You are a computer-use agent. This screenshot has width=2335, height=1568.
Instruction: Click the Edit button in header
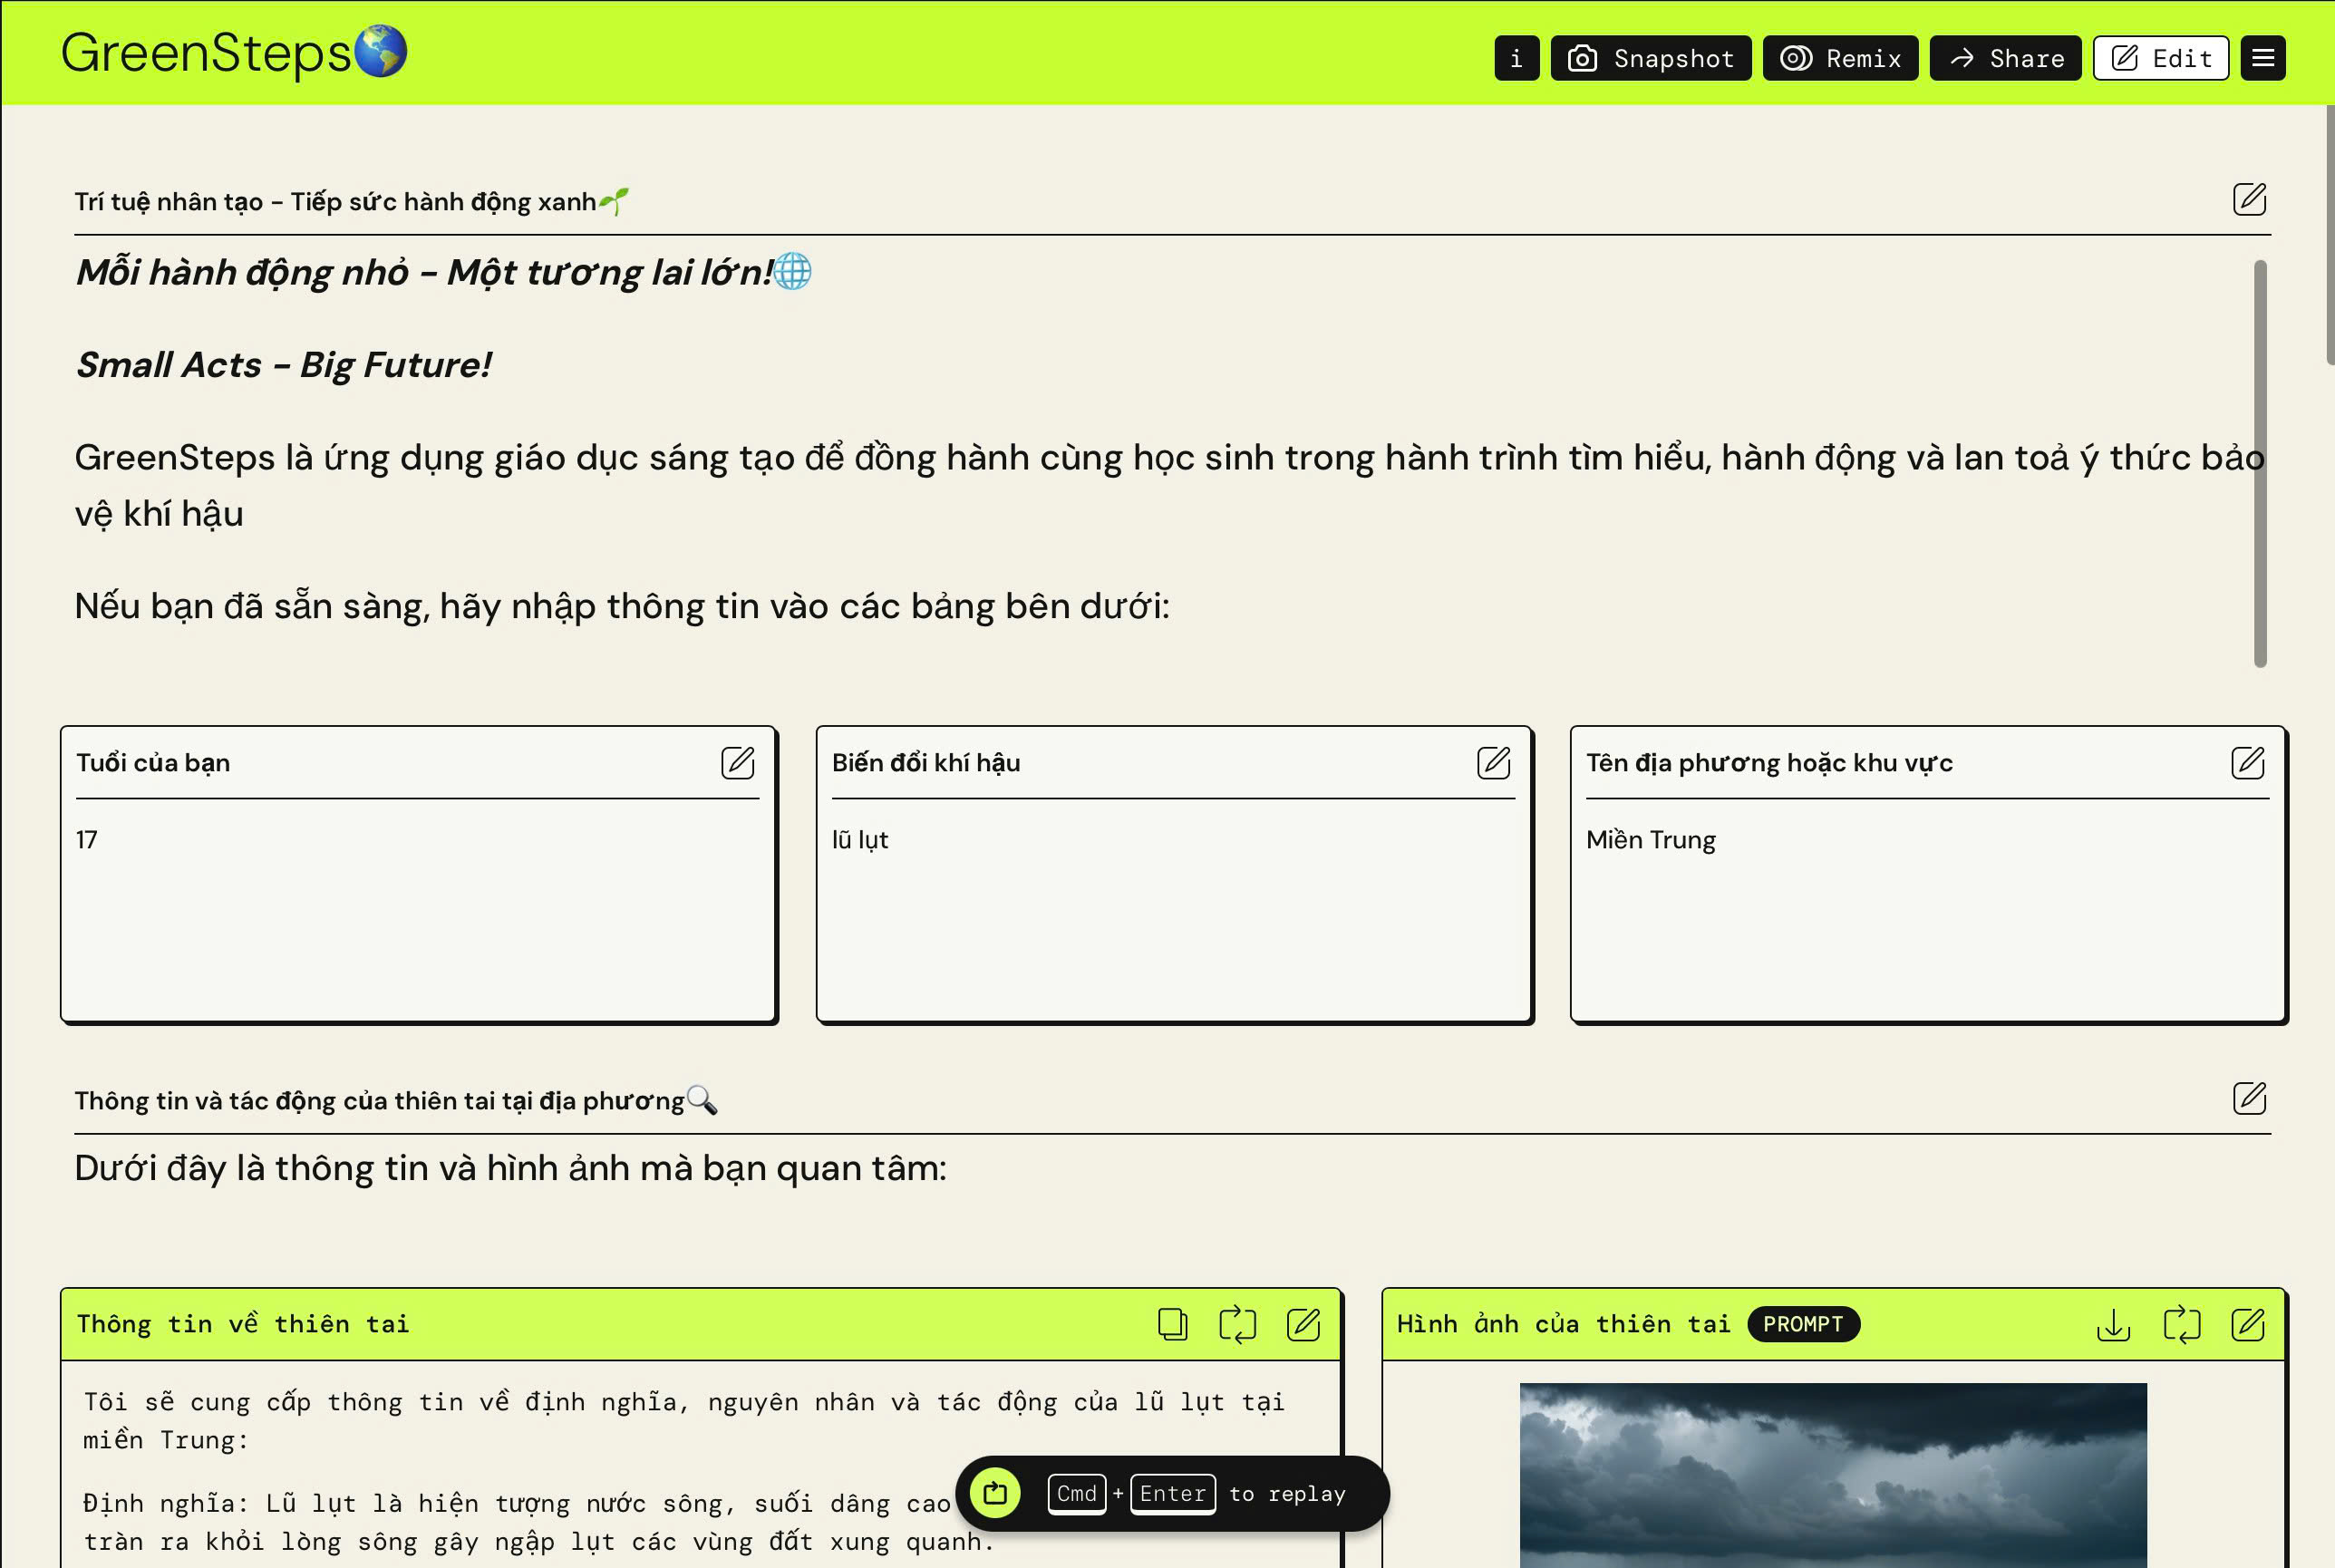[x=2161, y=58]
